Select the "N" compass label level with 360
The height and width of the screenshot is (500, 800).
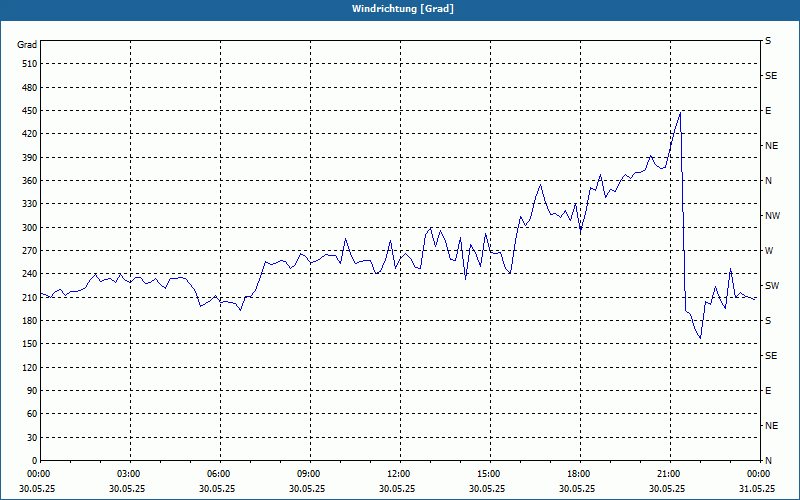click(768, 181)
